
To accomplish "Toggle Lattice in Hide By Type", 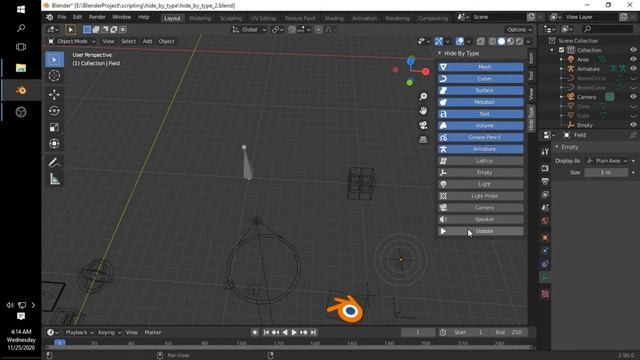I will click(x=481, y=161).
